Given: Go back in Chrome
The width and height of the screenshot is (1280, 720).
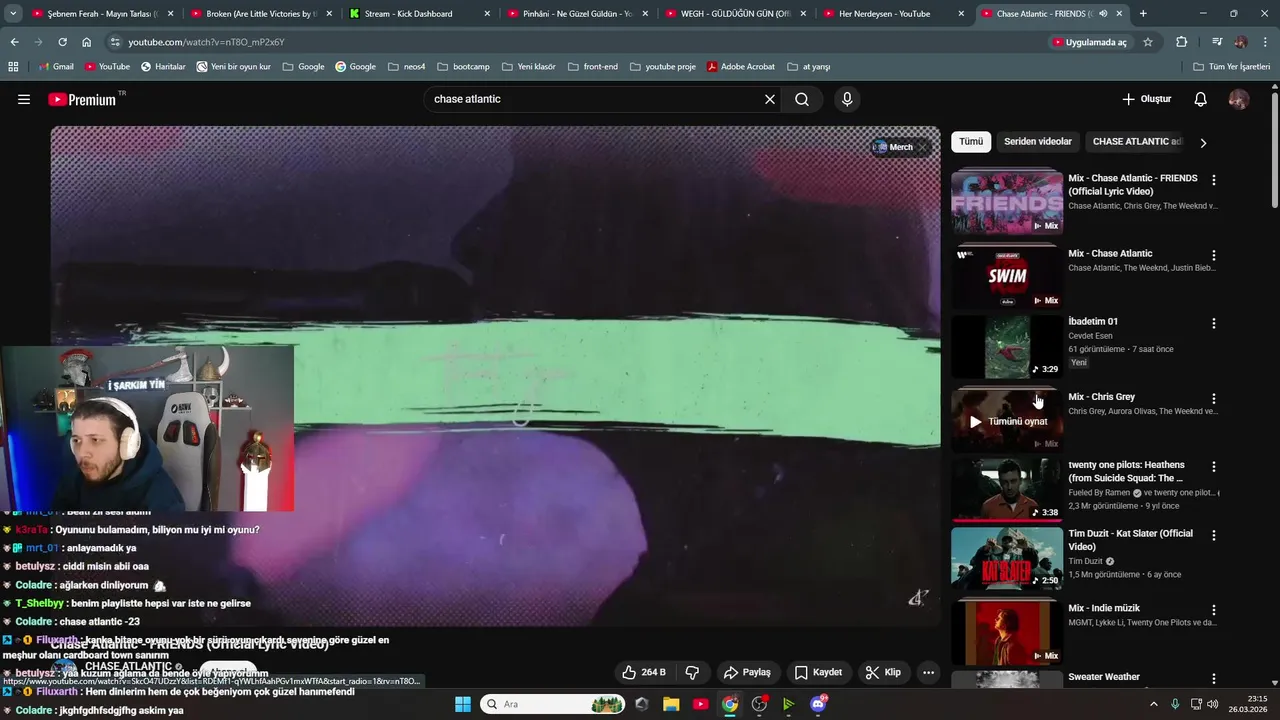Looking at the screenshot, I should pos(14,42).
